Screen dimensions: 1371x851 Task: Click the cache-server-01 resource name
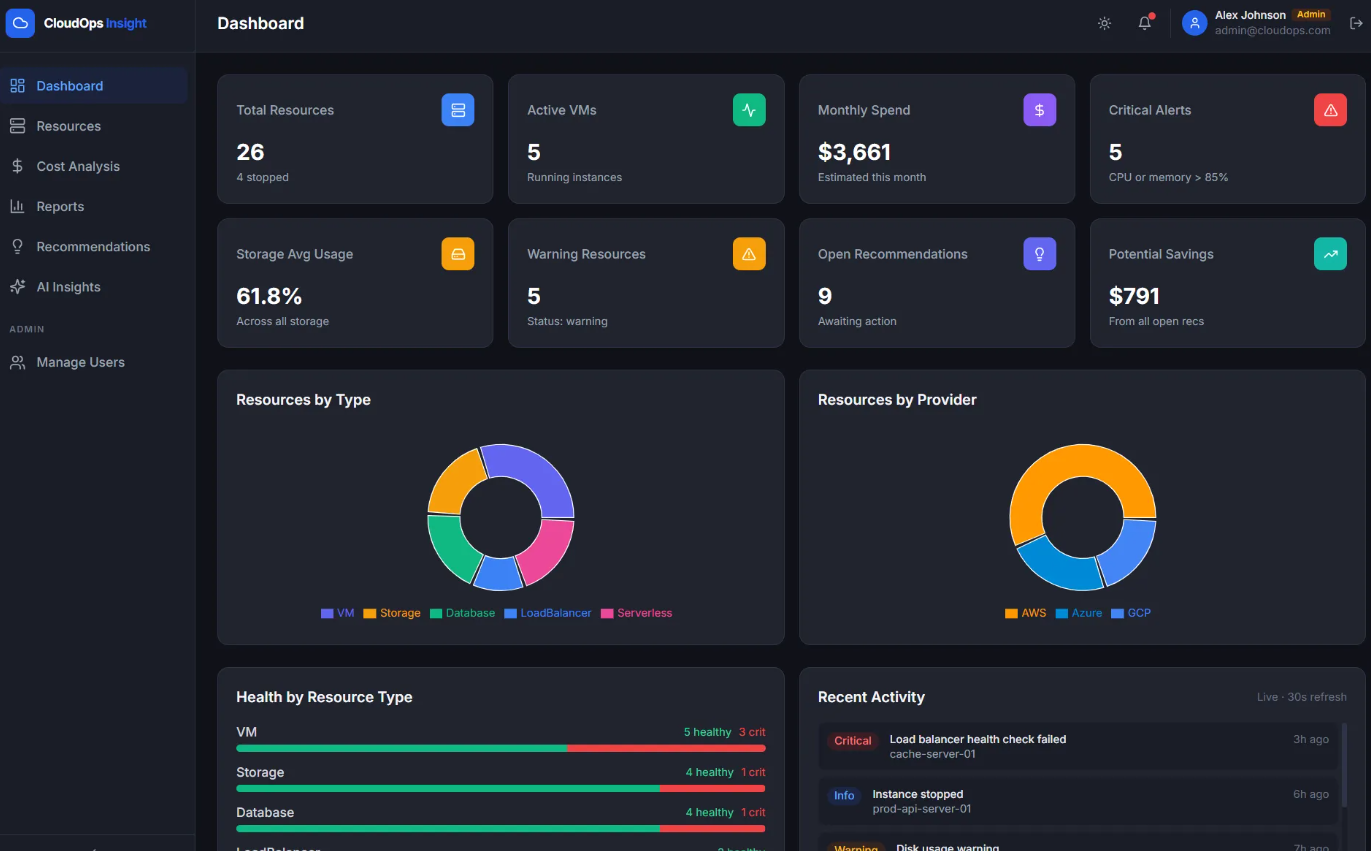932,754
